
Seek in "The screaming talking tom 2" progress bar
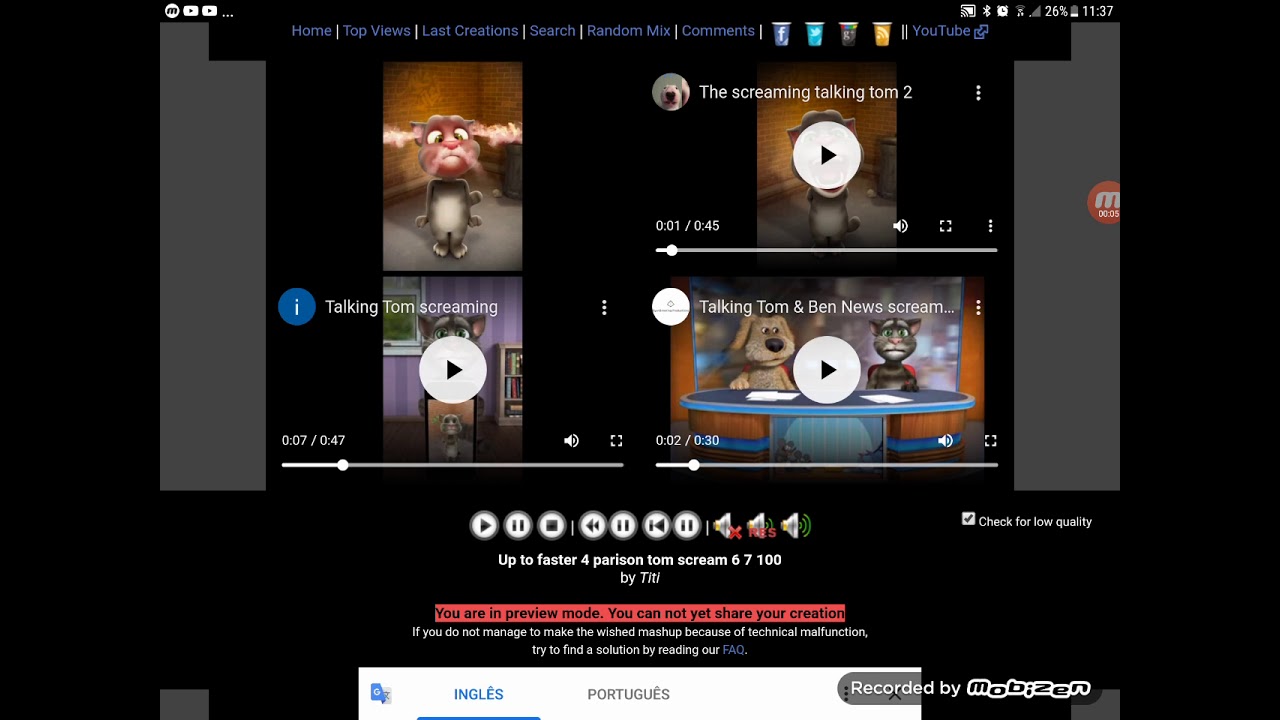[x=827, y=250]
